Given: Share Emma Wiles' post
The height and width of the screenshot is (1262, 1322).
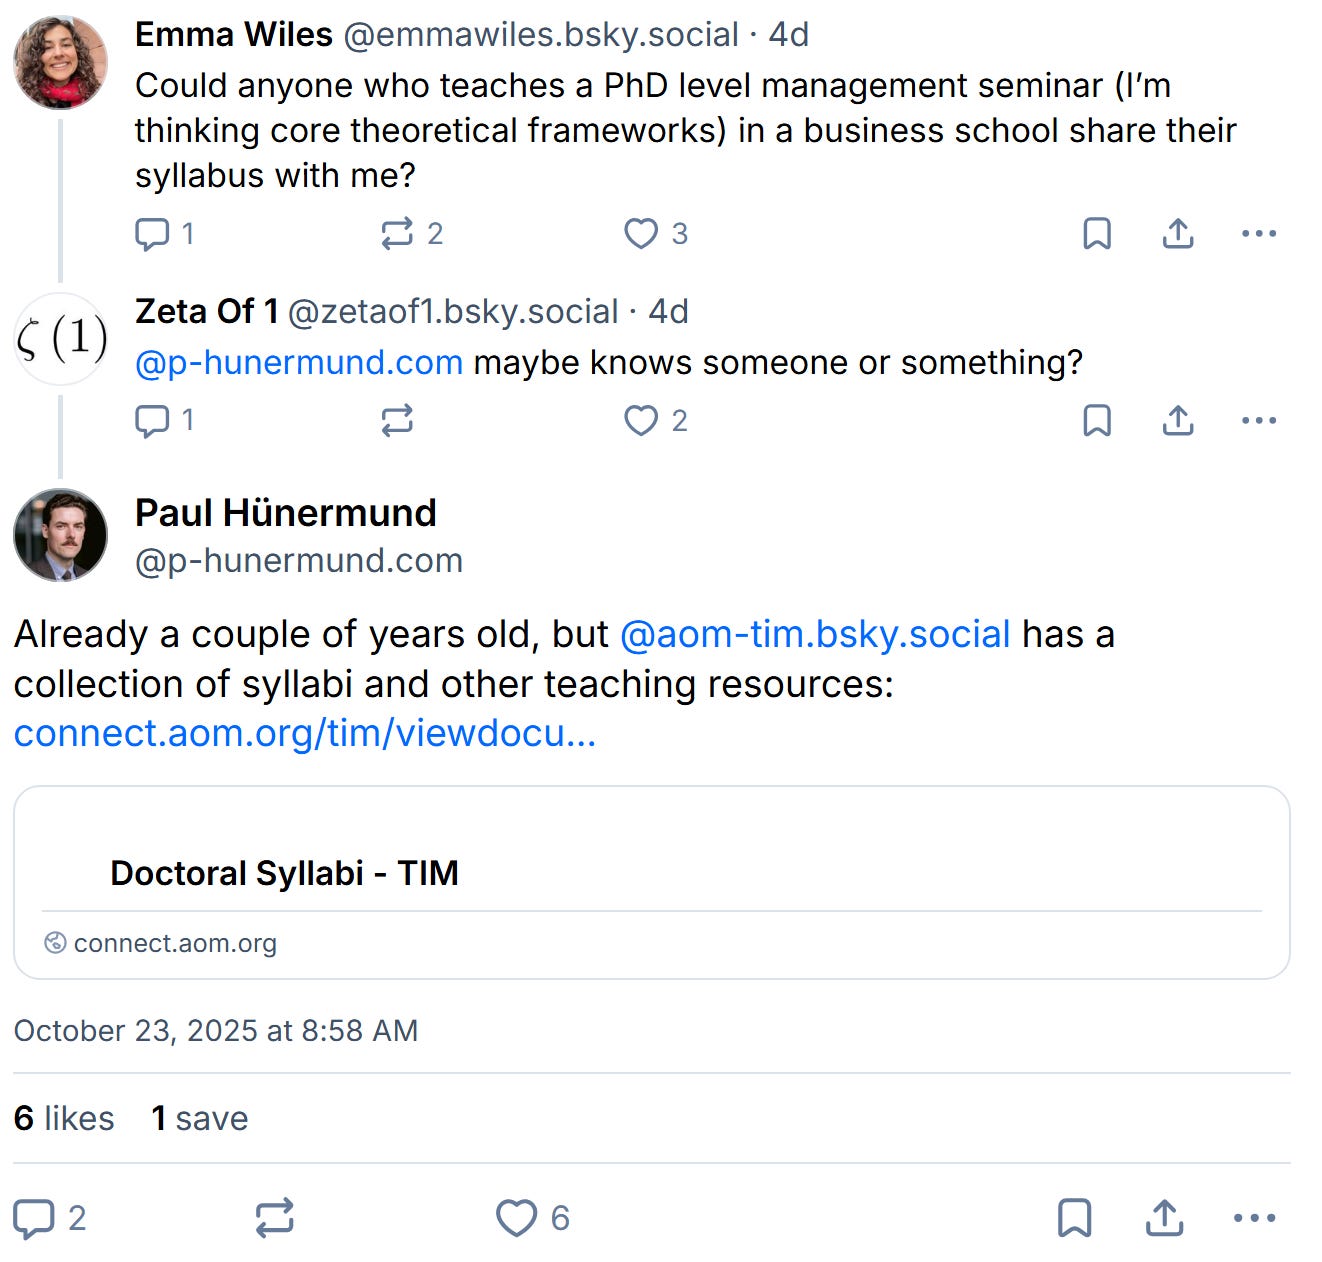Looking at the screenshot, I should click(x=1178, y=234).
